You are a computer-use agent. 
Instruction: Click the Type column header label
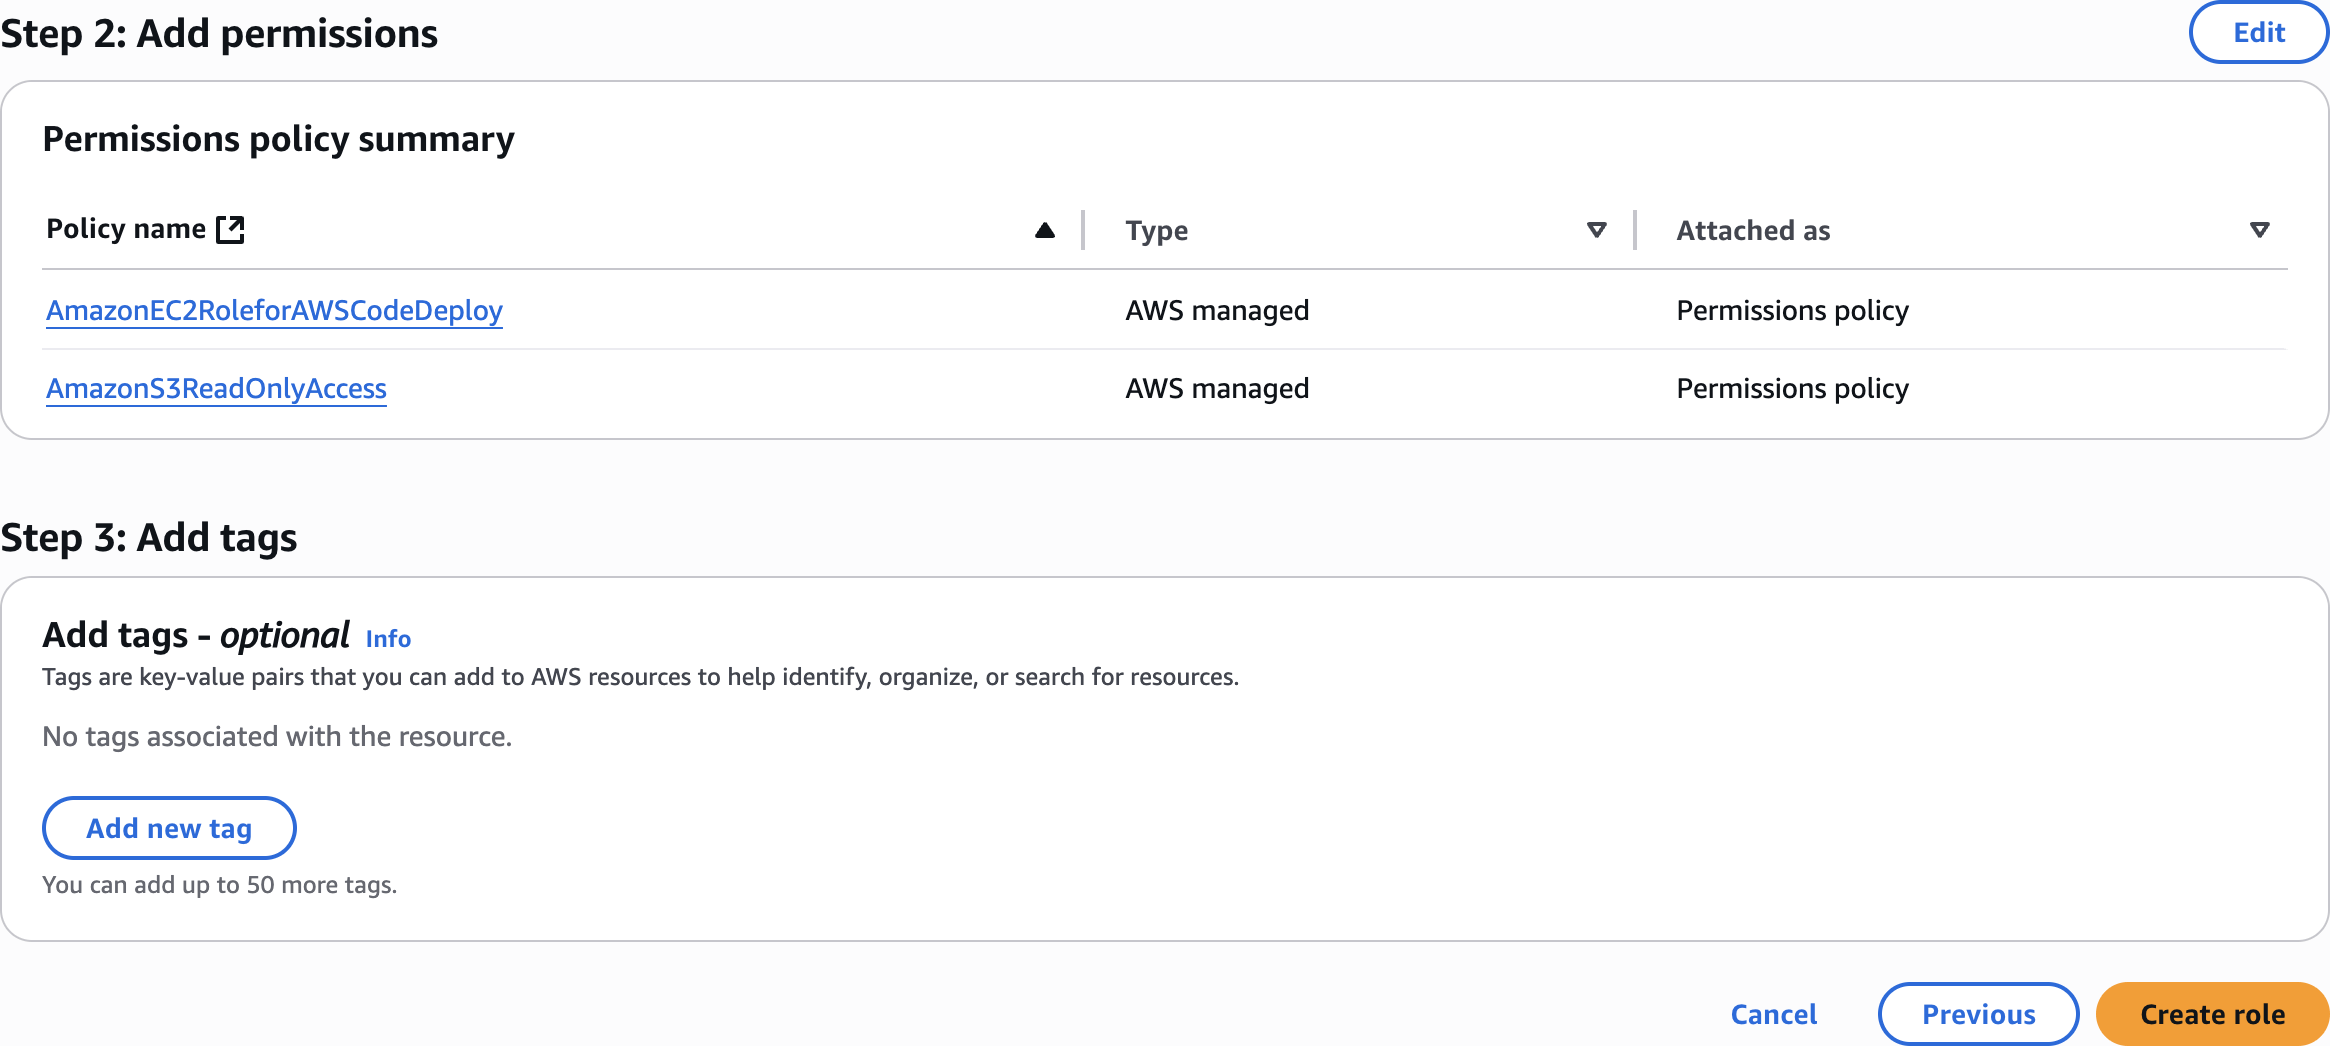1156,231
